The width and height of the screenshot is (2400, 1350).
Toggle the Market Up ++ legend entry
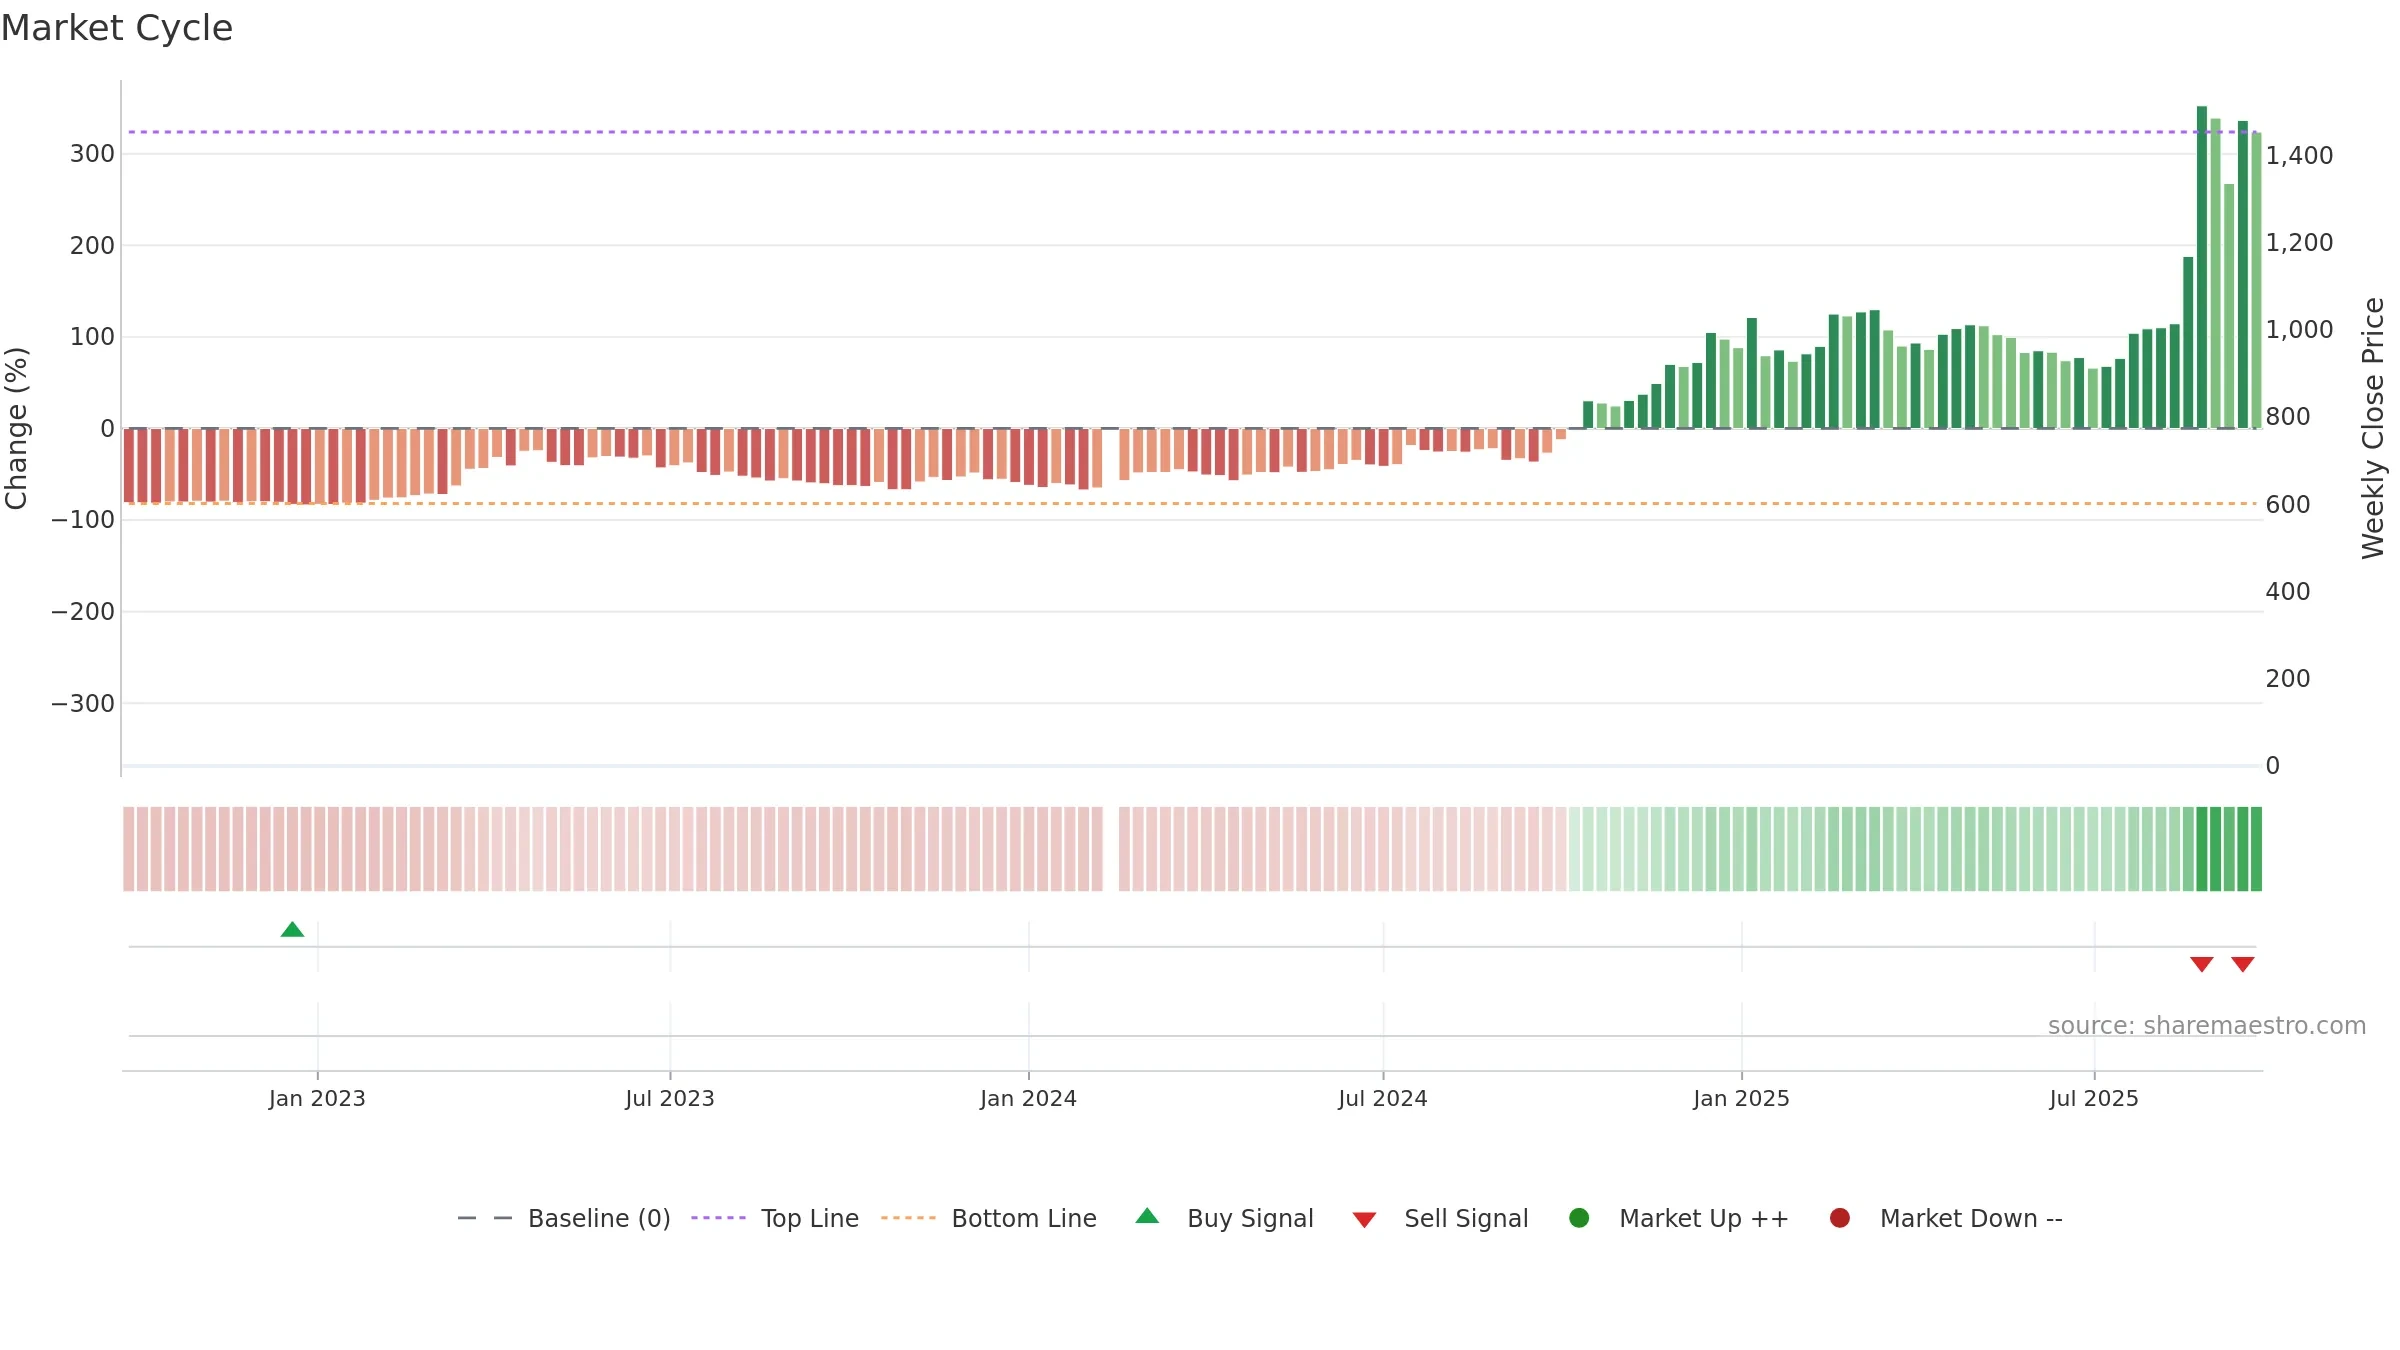tap(1679, 1218)
